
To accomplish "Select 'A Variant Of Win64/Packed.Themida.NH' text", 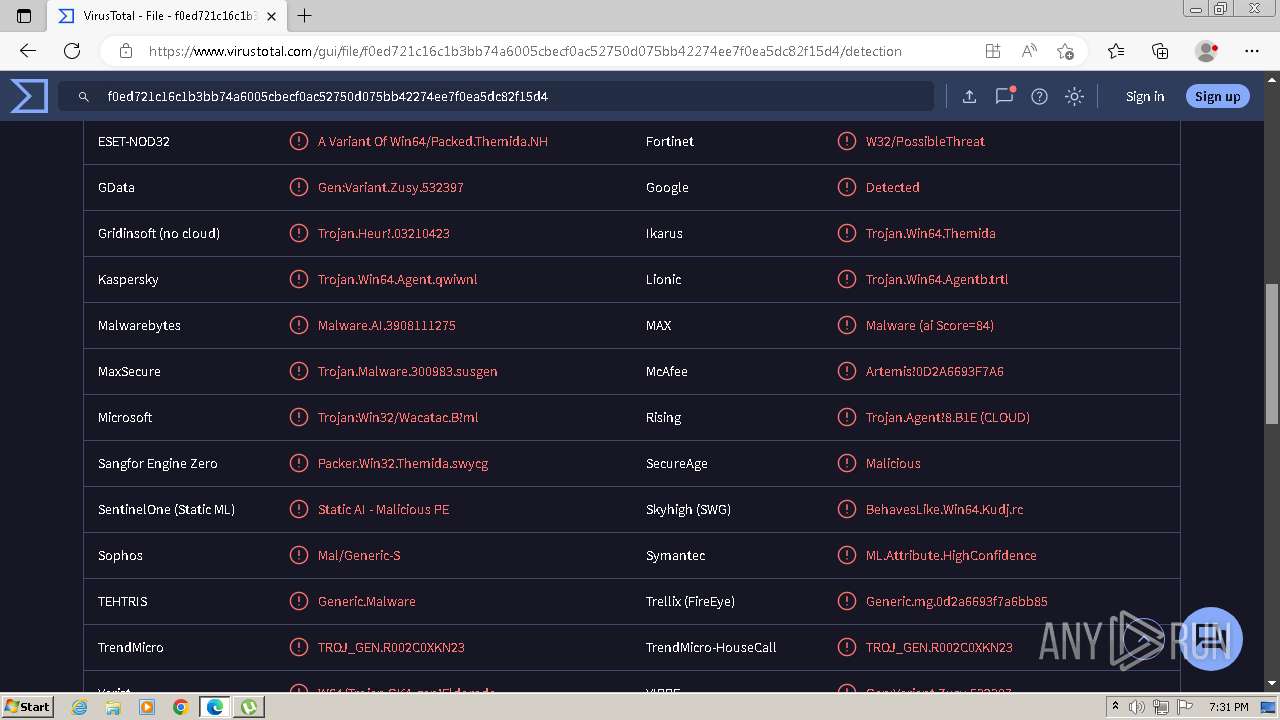I will click(x=433, y=141).
